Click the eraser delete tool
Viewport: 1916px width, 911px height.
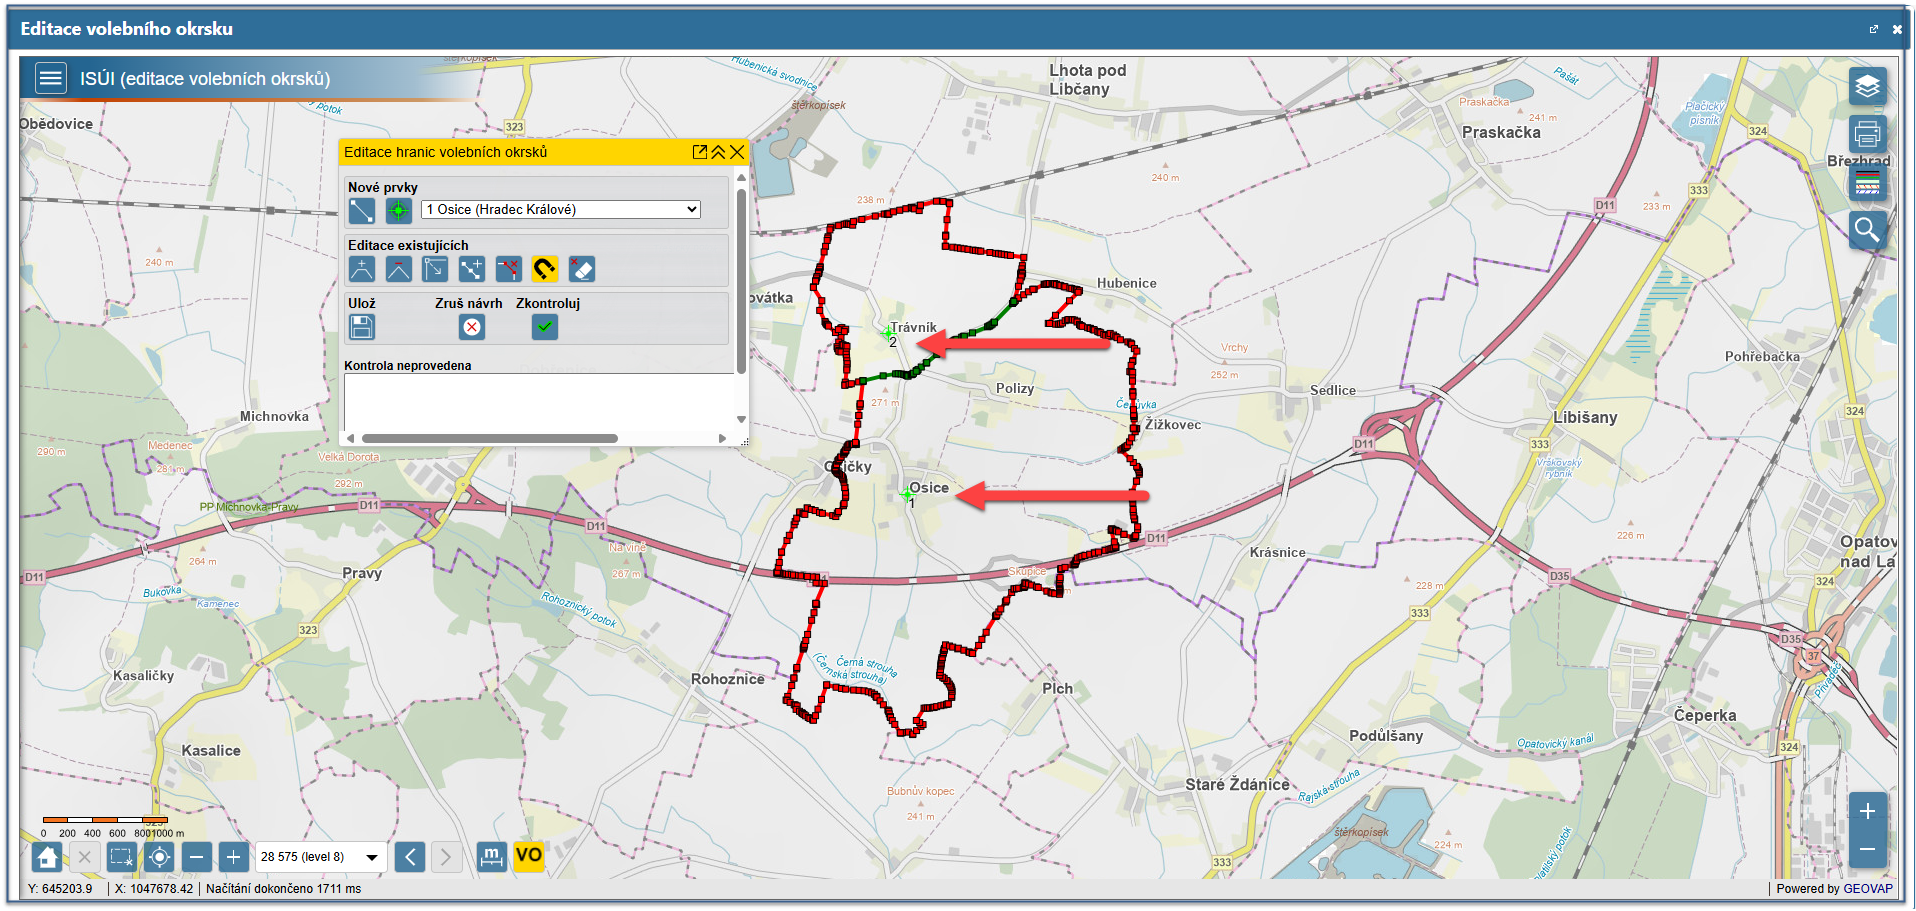pyautogui.click(x=581, y=269)
